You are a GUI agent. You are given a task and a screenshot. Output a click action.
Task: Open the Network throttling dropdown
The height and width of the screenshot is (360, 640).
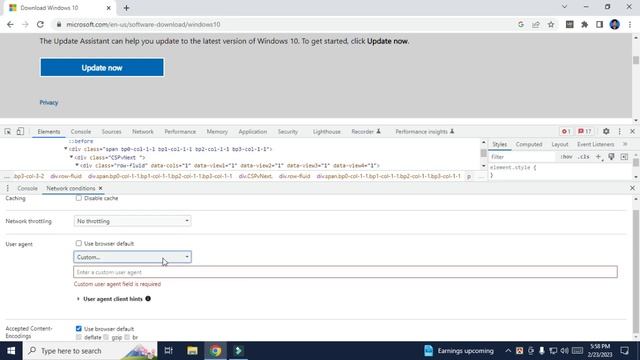(x=132, y=221)
